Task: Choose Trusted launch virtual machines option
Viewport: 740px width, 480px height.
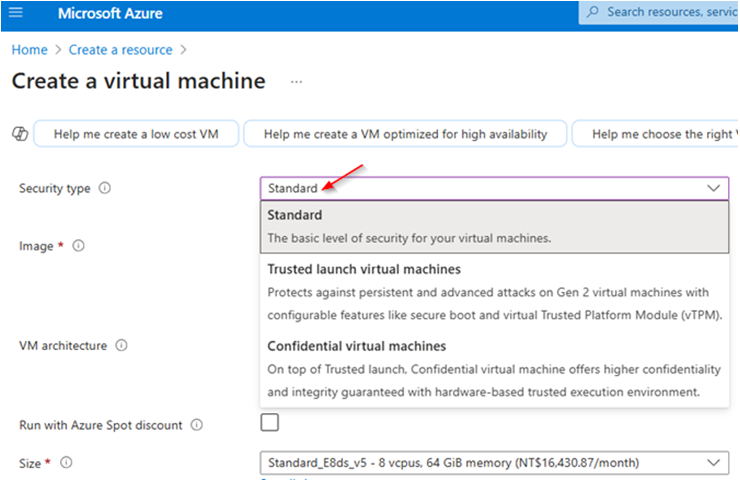Action: 494,292
